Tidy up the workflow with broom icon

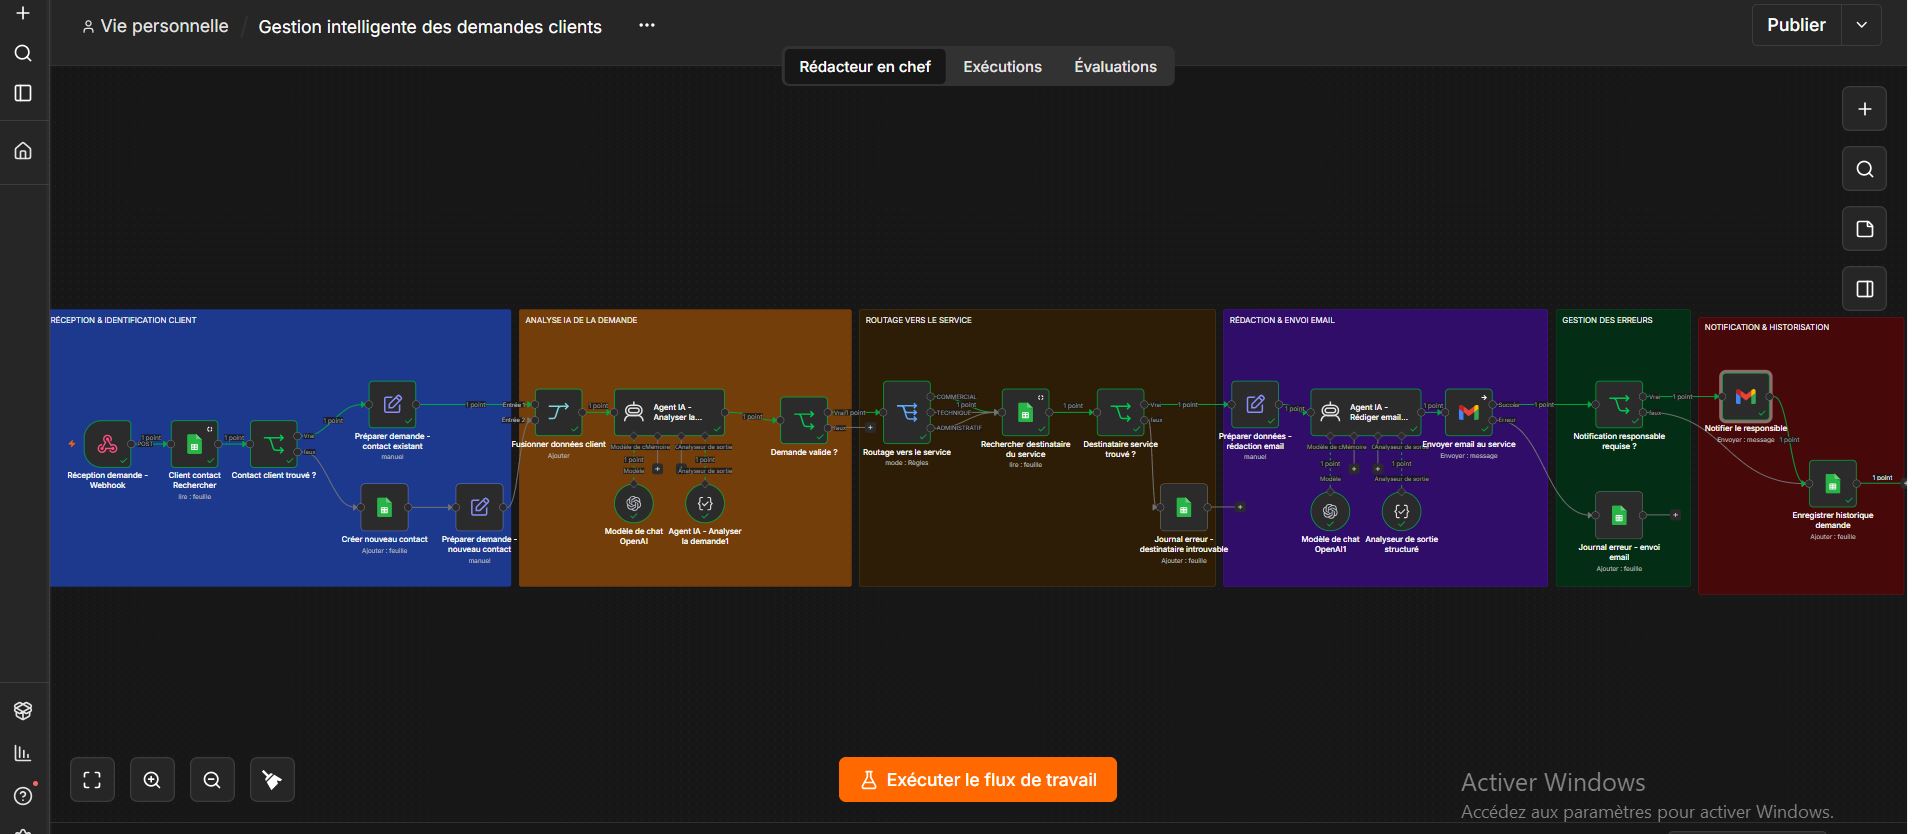click(272, 780)
